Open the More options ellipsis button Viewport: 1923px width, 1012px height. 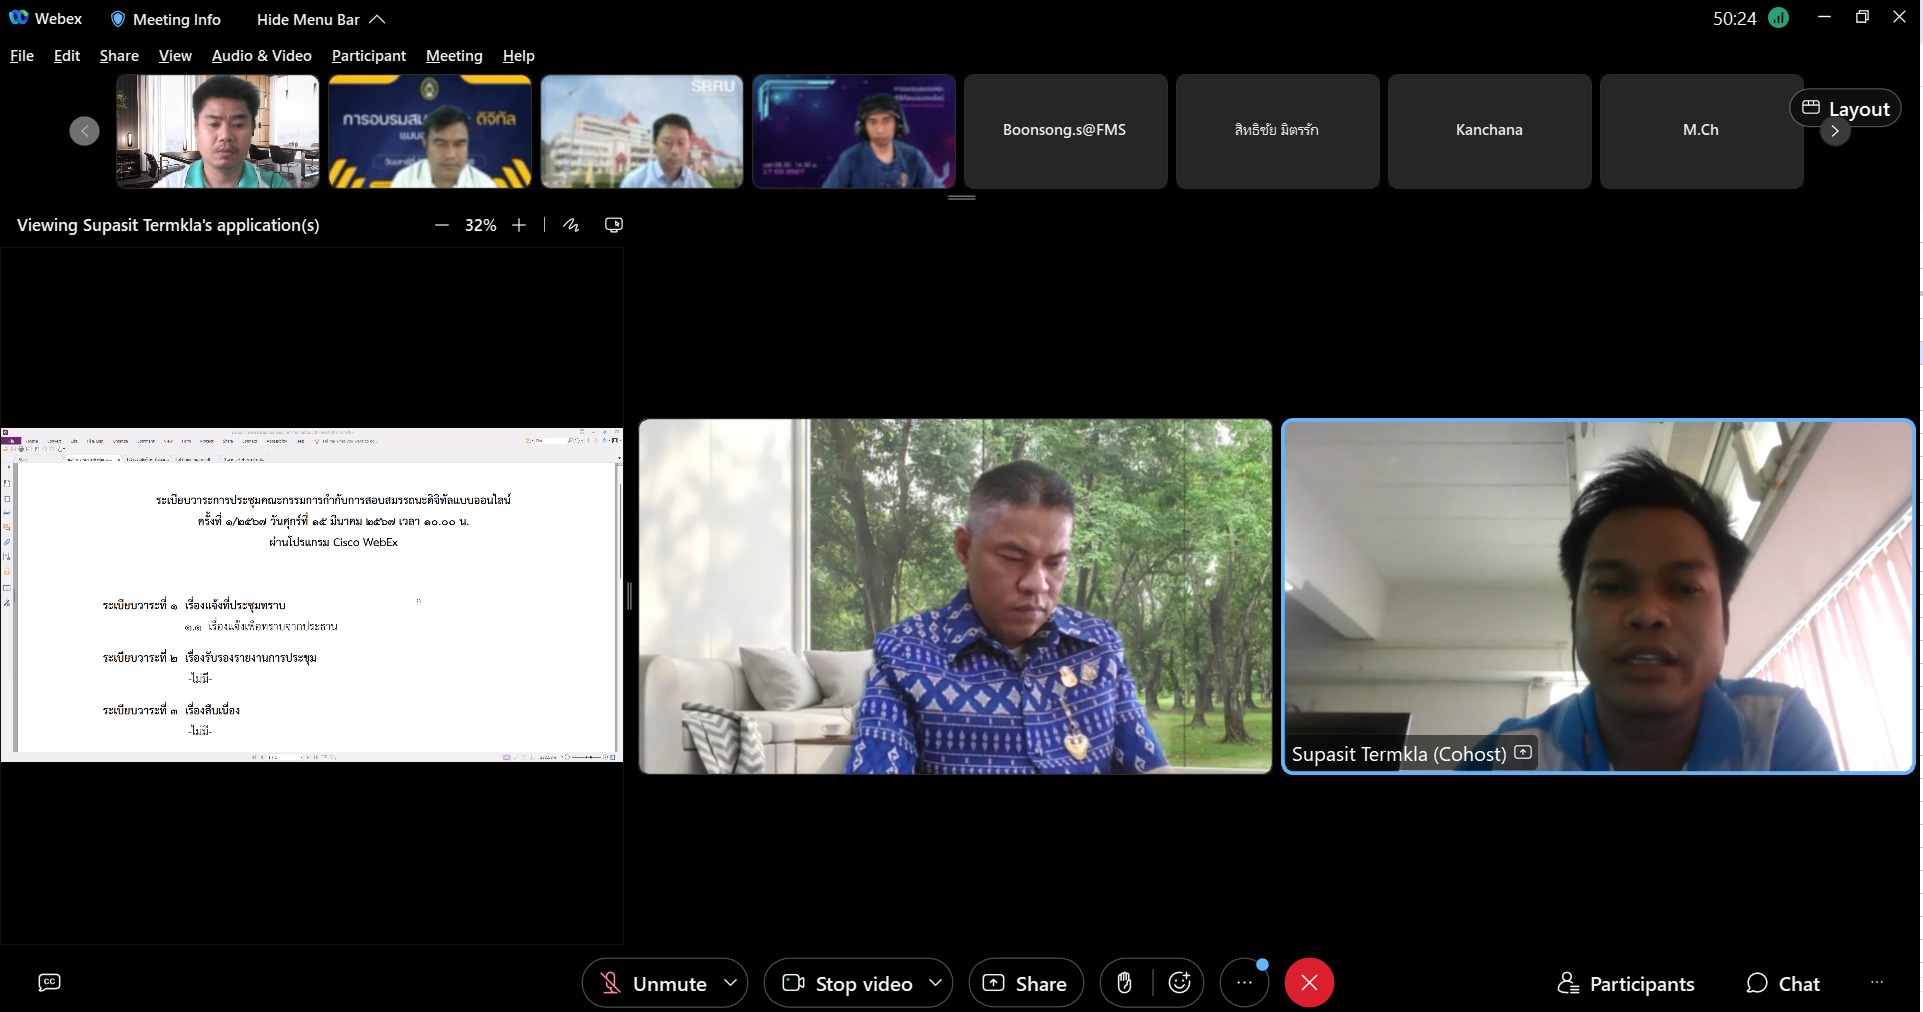[x=1244, y=983]
